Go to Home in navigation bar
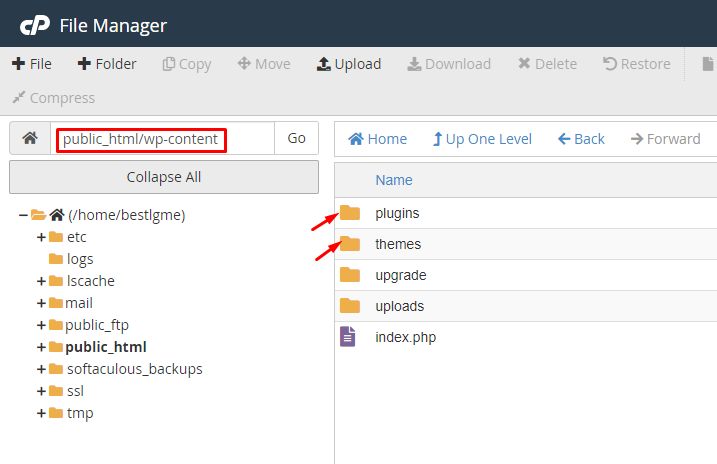This screenshot has height=464, width=717. 377,139
